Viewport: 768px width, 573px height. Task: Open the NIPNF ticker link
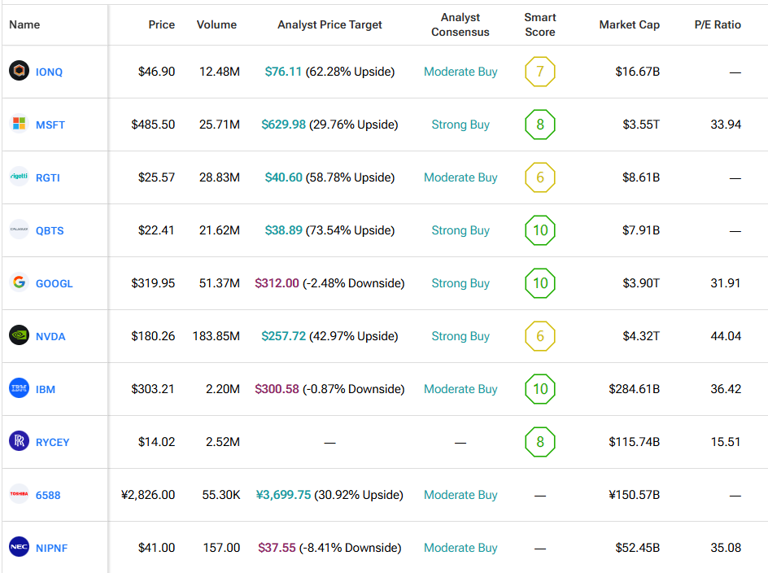click(x=52, y=548)
